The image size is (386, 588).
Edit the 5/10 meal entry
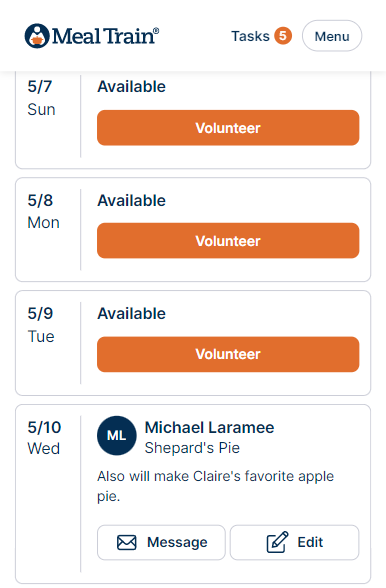[x=294, y=543]
